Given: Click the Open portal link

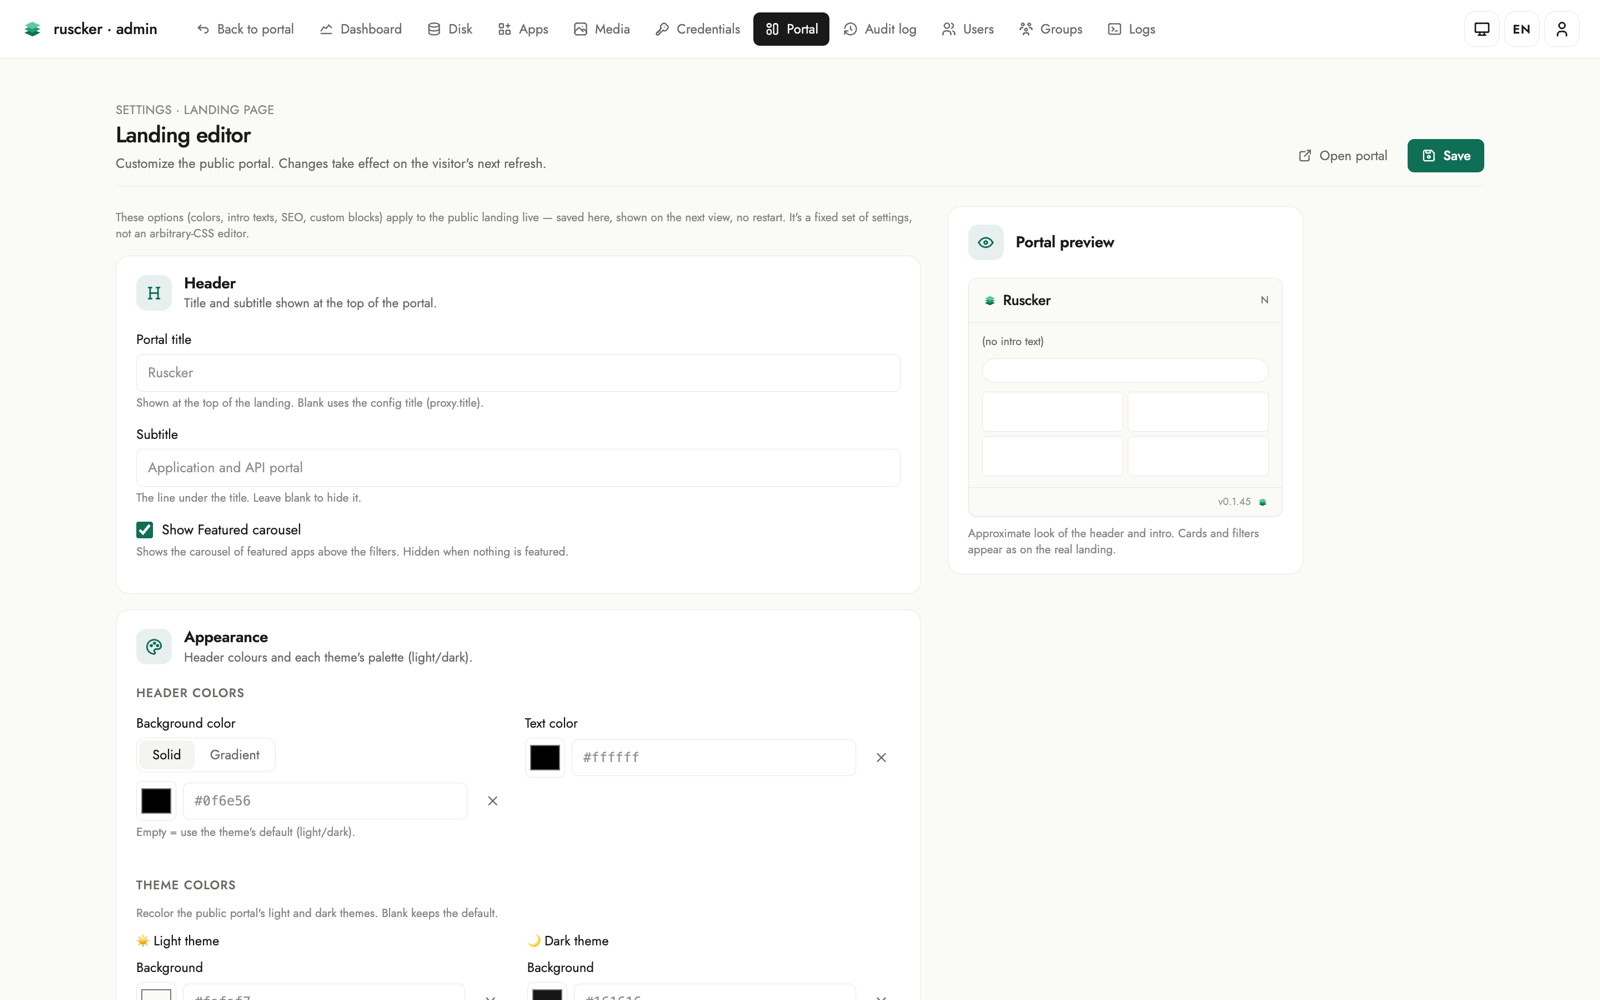Looking at the screenshot, I should pyautogui.click(x=1343, y=156).
